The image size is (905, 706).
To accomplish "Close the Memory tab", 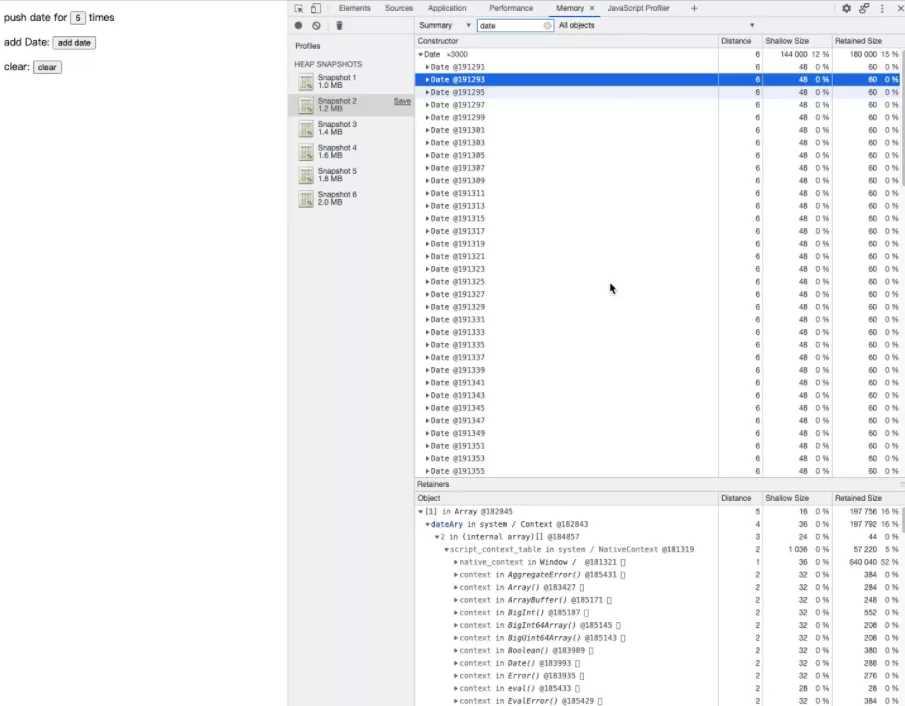I will click(592, 8).
